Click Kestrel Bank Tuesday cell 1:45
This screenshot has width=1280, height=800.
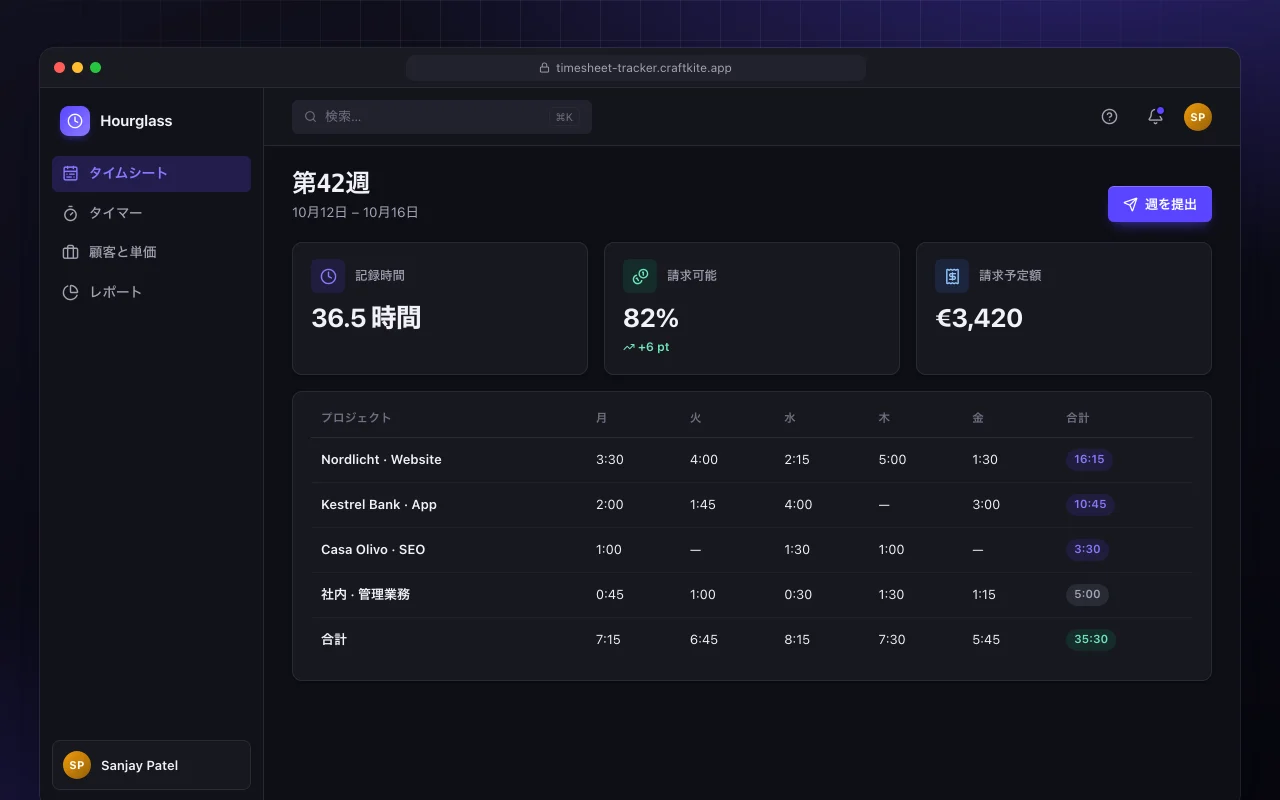tap(703, 505)
